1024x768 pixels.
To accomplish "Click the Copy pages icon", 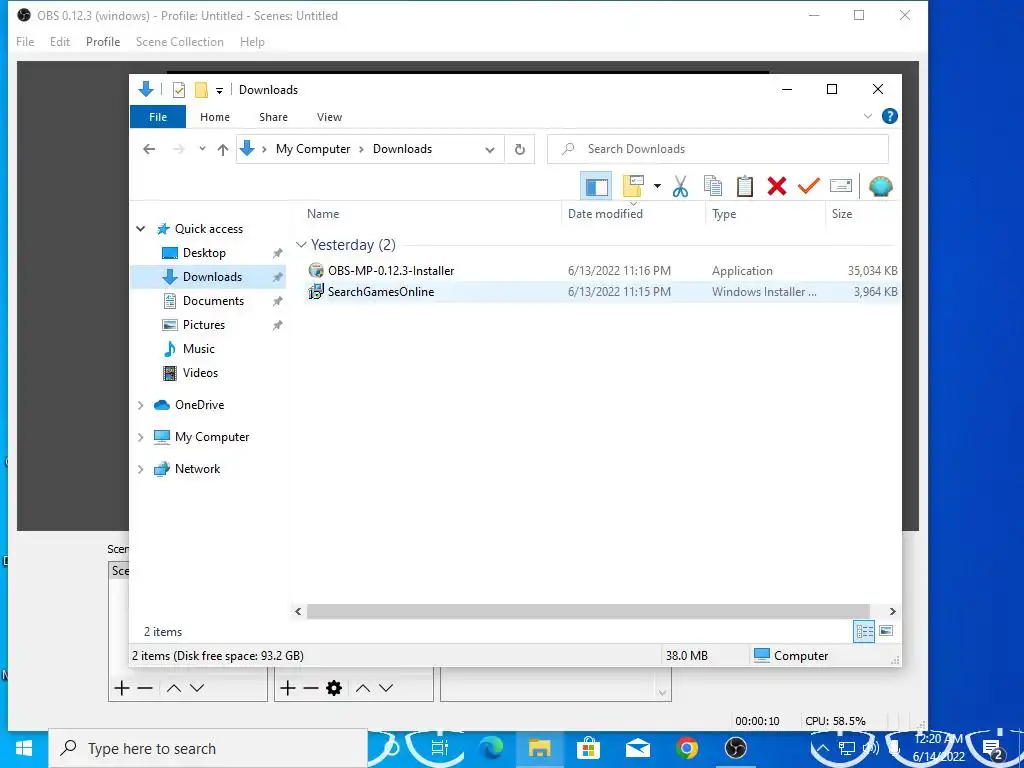I will pyautogui.click(x=712, y=187).
